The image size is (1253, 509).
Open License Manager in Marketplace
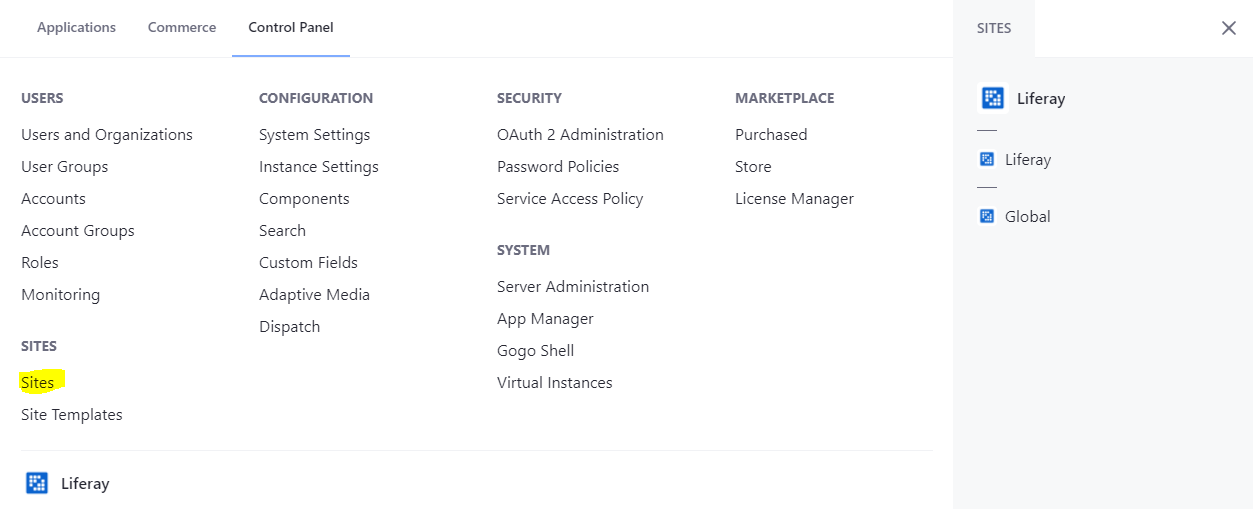coord(794,199)
